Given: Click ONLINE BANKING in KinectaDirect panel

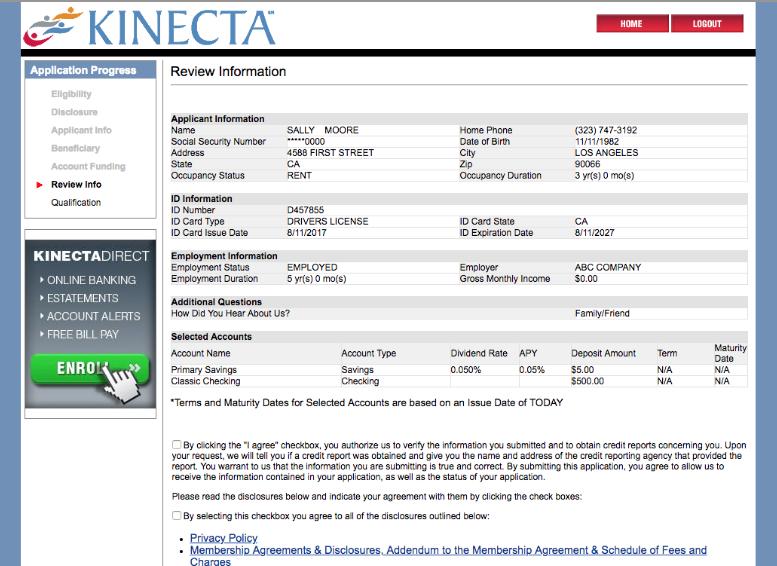Looking at the screenshot, I should click(91, 280).
